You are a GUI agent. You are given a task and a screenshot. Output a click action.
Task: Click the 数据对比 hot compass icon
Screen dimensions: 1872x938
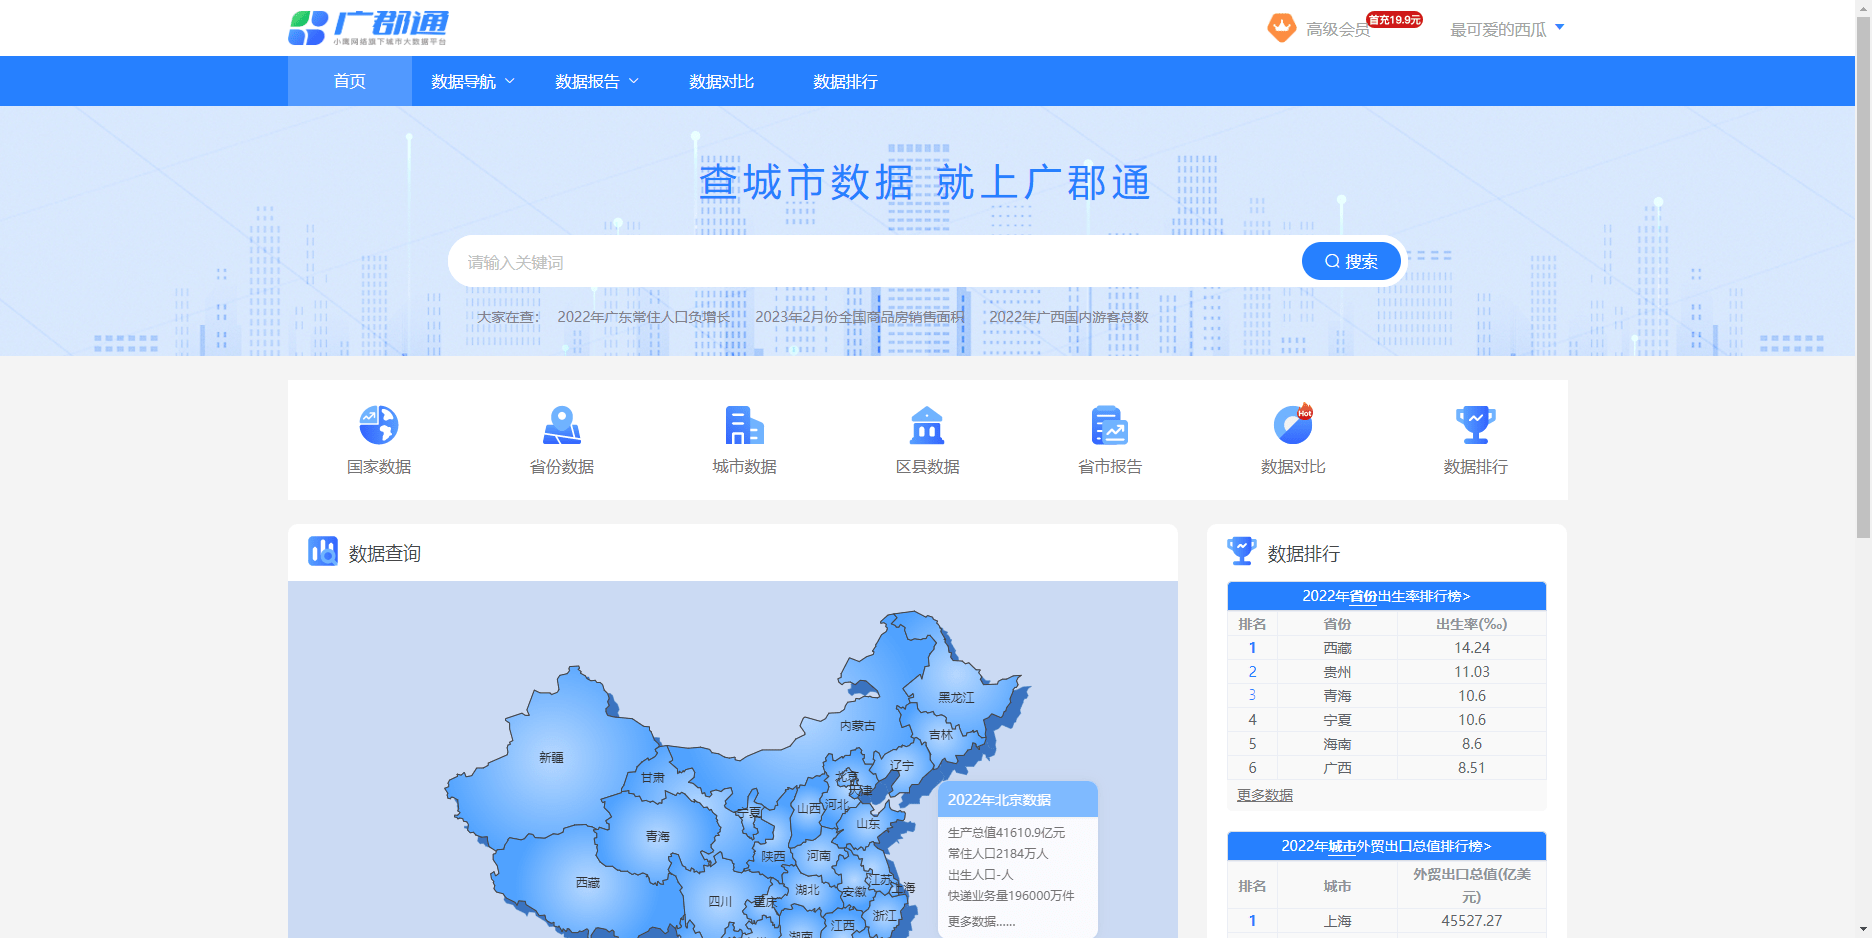[1293, 425]
